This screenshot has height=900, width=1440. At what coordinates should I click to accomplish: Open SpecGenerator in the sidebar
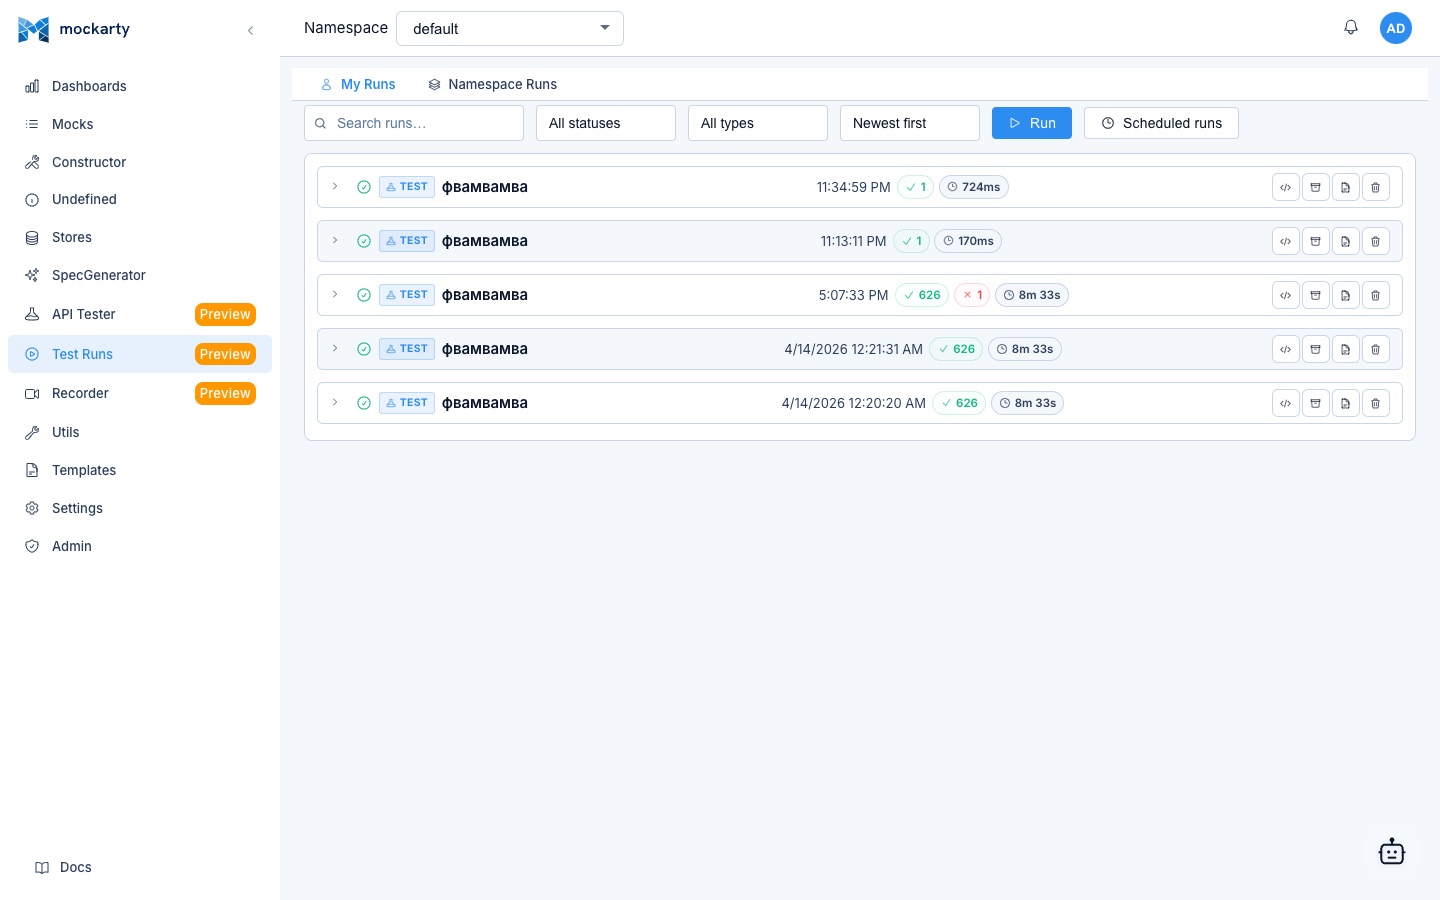(140, 275)
